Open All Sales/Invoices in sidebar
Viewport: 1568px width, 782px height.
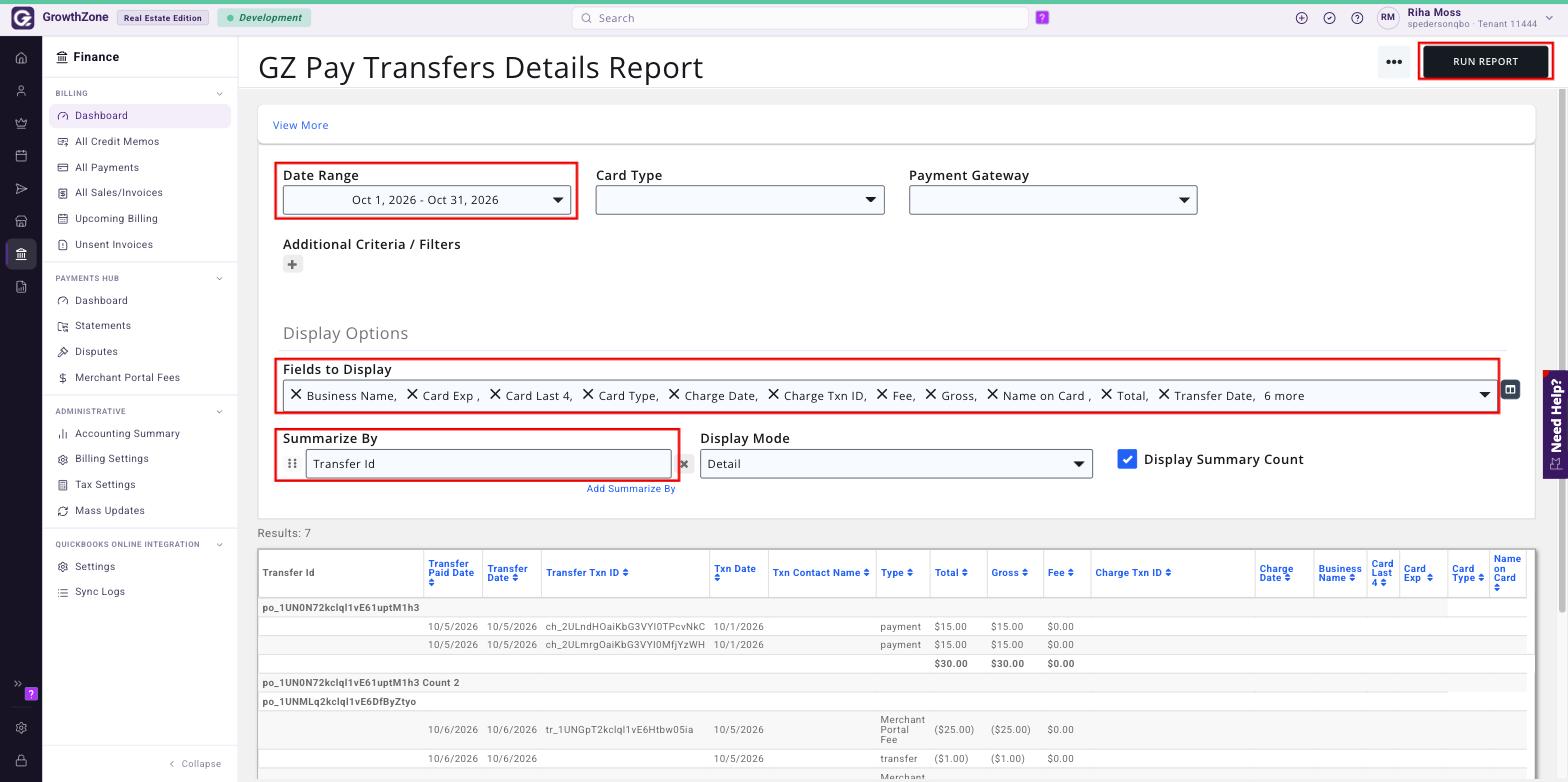click(118, 193)
